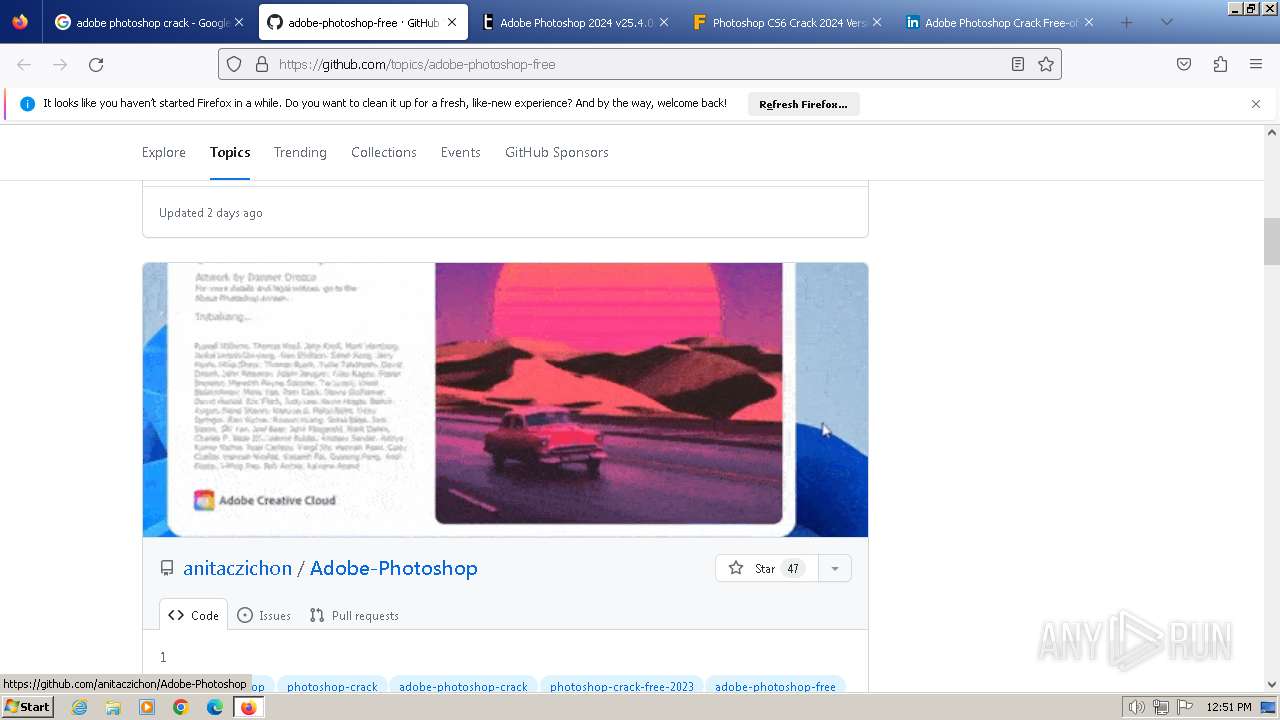1280x720 pixels.
Task: Open the Photoshop splash screen repository image
Action: [505, 400]
